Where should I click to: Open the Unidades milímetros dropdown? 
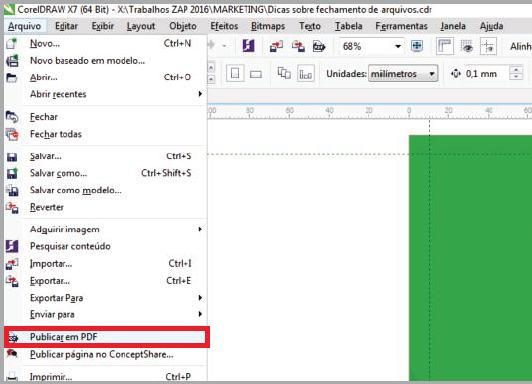403,74
